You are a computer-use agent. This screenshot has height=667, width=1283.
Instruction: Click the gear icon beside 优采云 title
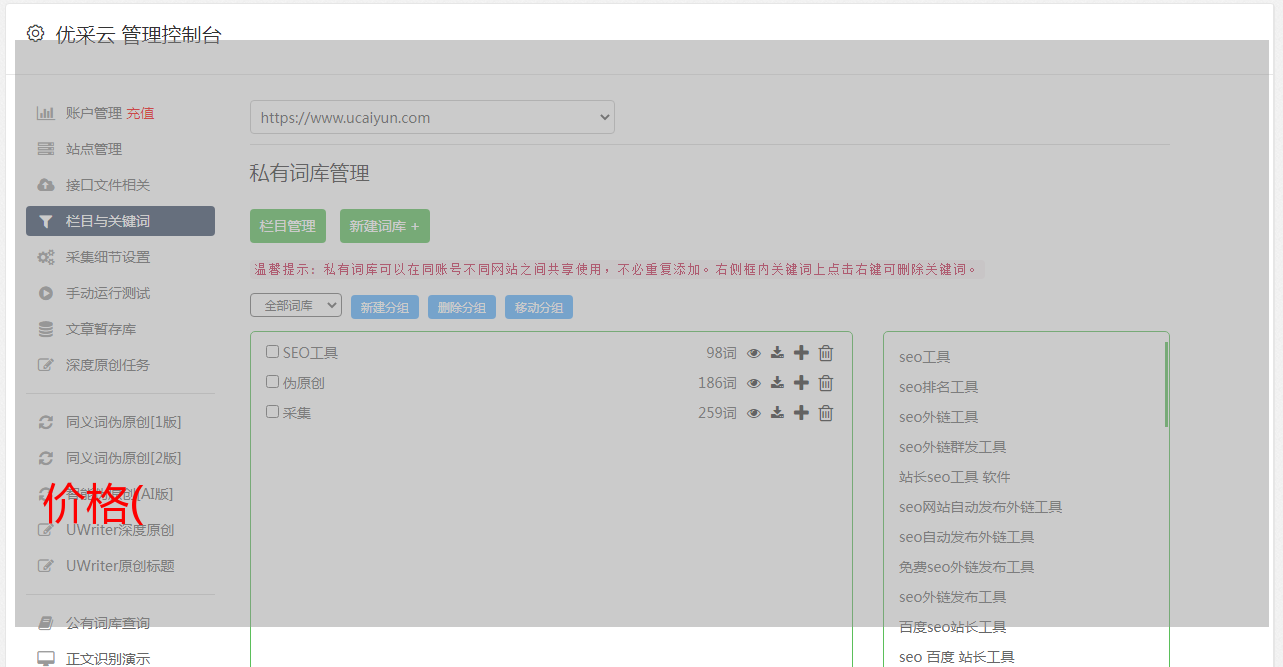[x=36, y=34]
